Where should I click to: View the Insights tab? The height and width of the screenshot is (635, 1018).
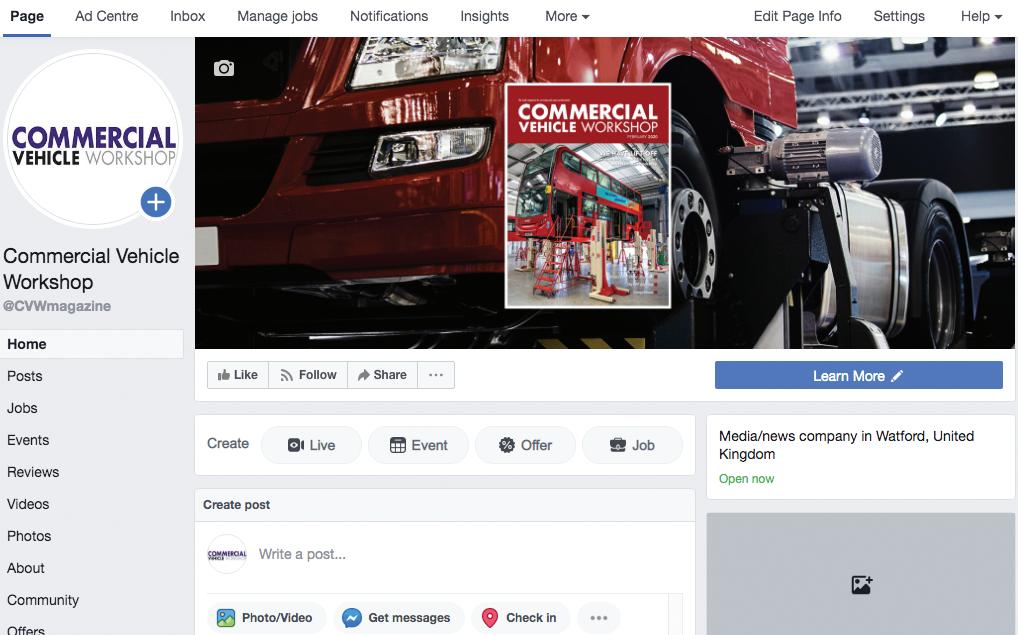click(484, 16)
